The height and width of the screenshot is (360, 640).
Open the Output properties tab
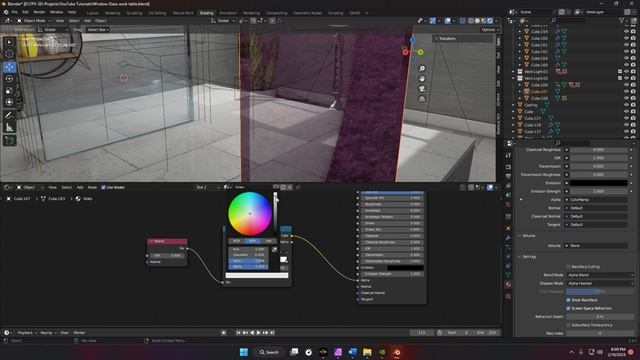pos(509,176)
